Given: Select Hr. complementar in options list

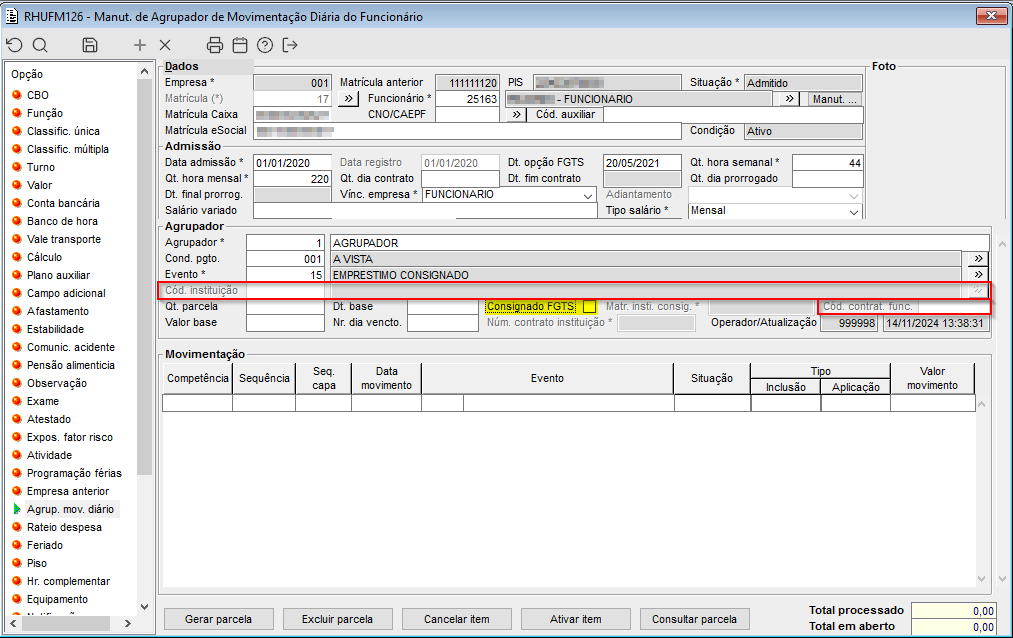Looking at the screenshot, I should click(68, 581).
